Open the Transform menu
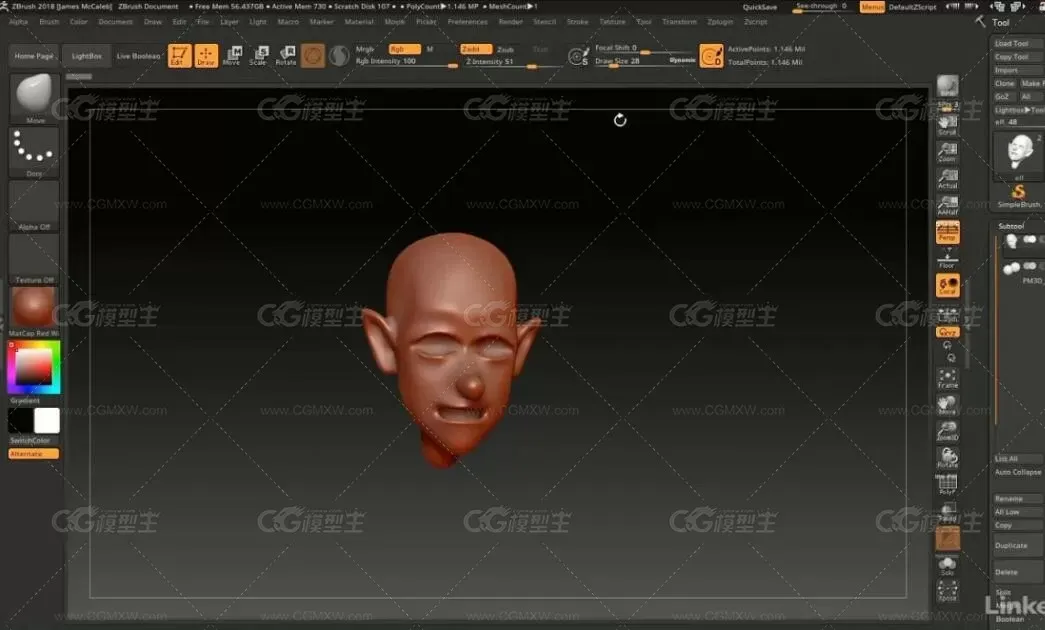Image resolution: width=1045 pixels, height=630 pixels. coord(679,22)
